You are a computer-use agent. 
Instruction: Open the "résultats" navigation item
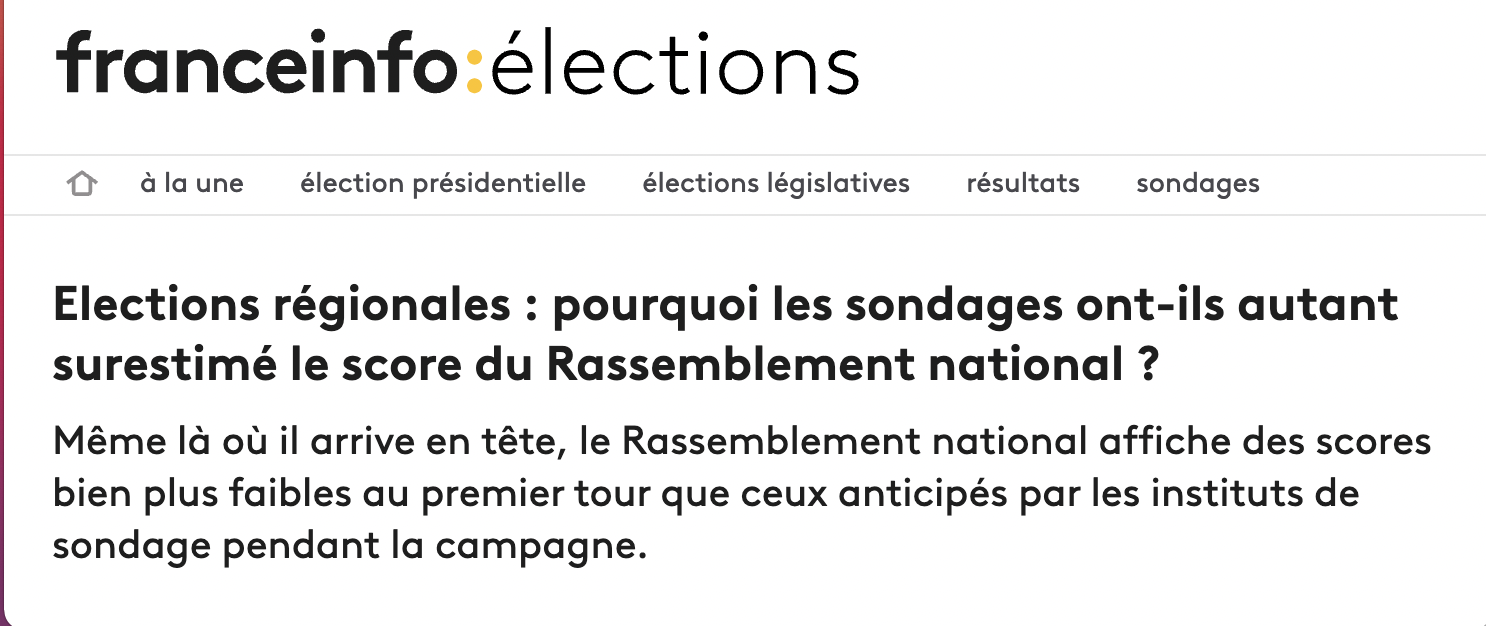[1023, 184]
